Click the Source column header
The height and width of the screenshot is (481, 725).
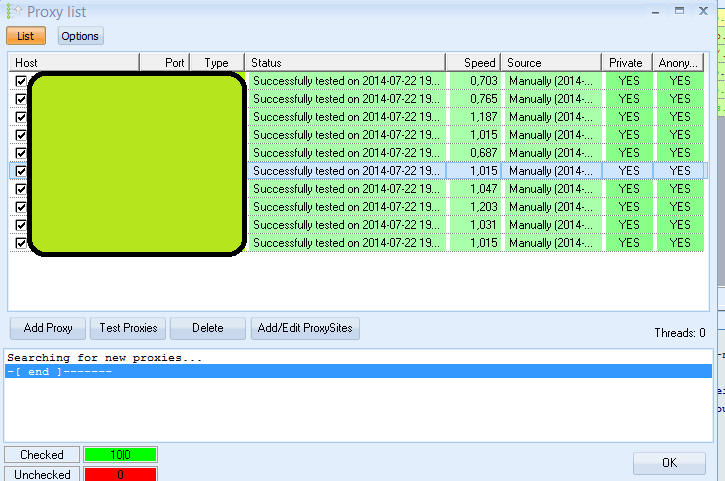[x=550, y=63]
